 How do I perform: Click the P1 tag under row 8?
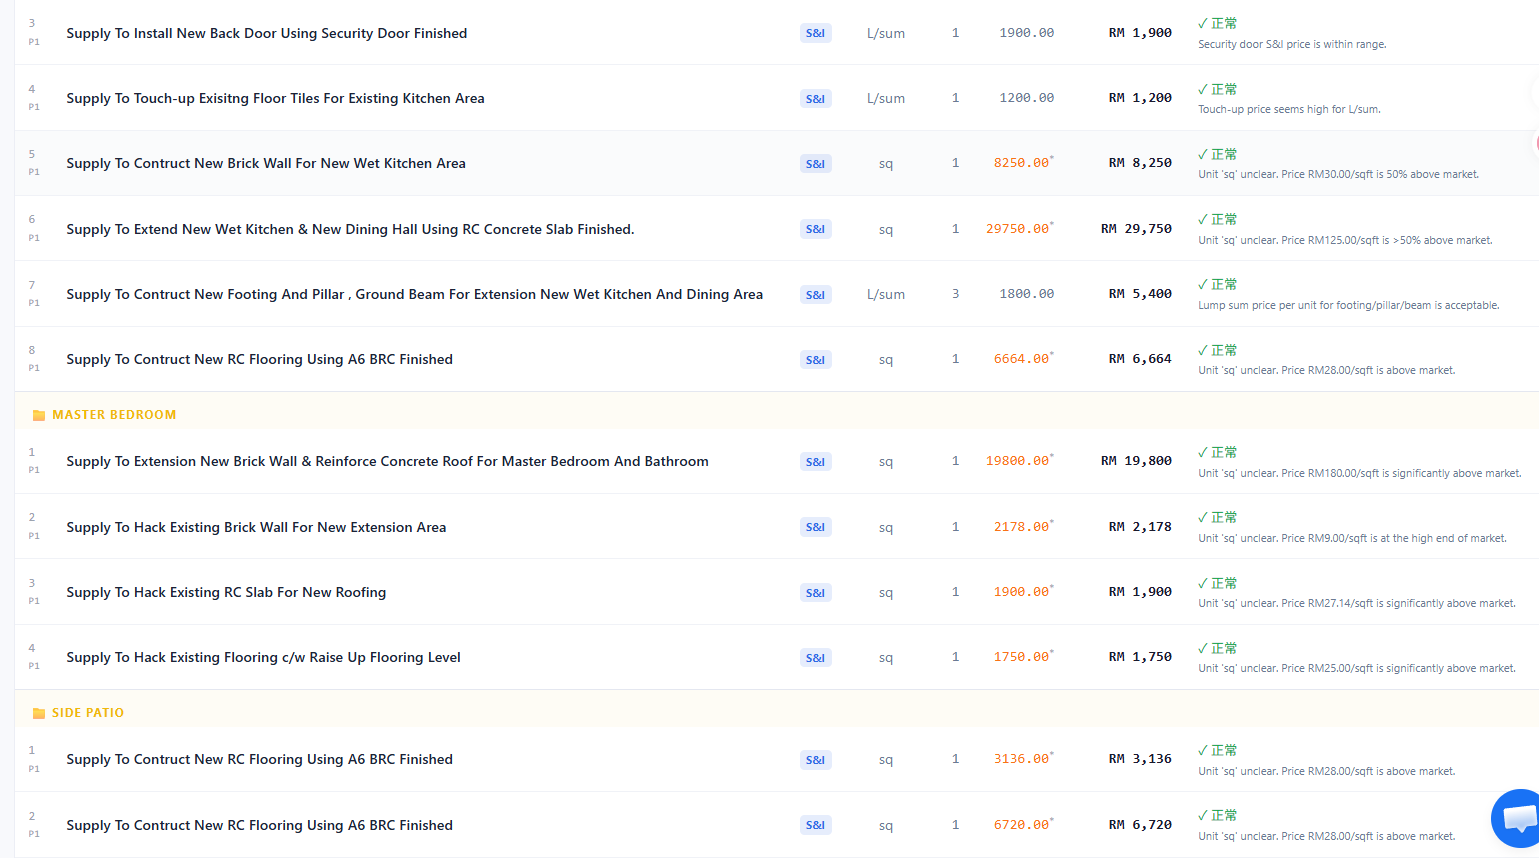pos(34,368)
